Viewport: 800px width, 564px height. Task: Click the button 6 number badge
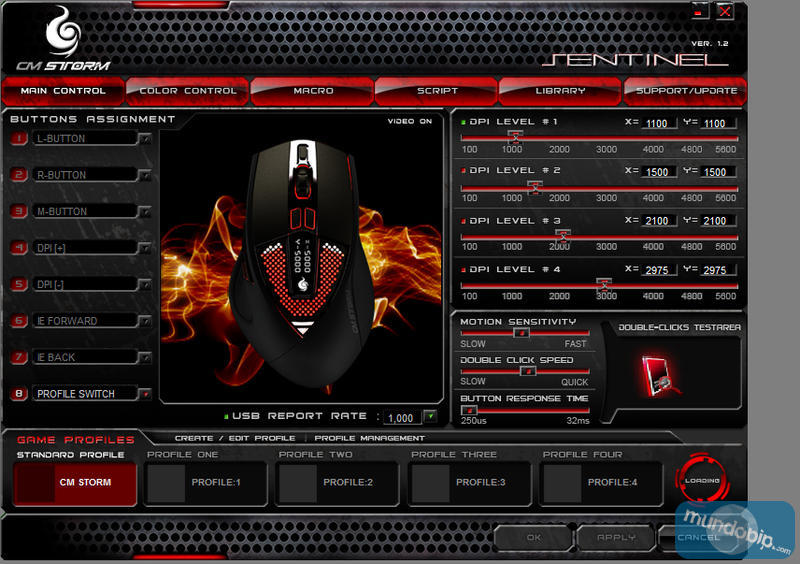click(19, 321)
